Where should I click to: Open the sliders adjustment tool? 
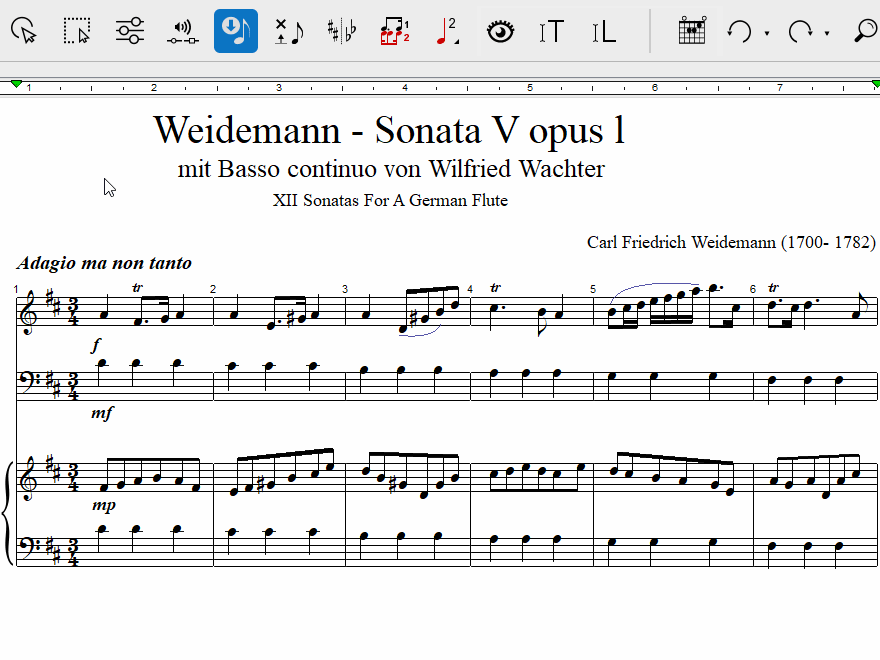tap(130, 31)
